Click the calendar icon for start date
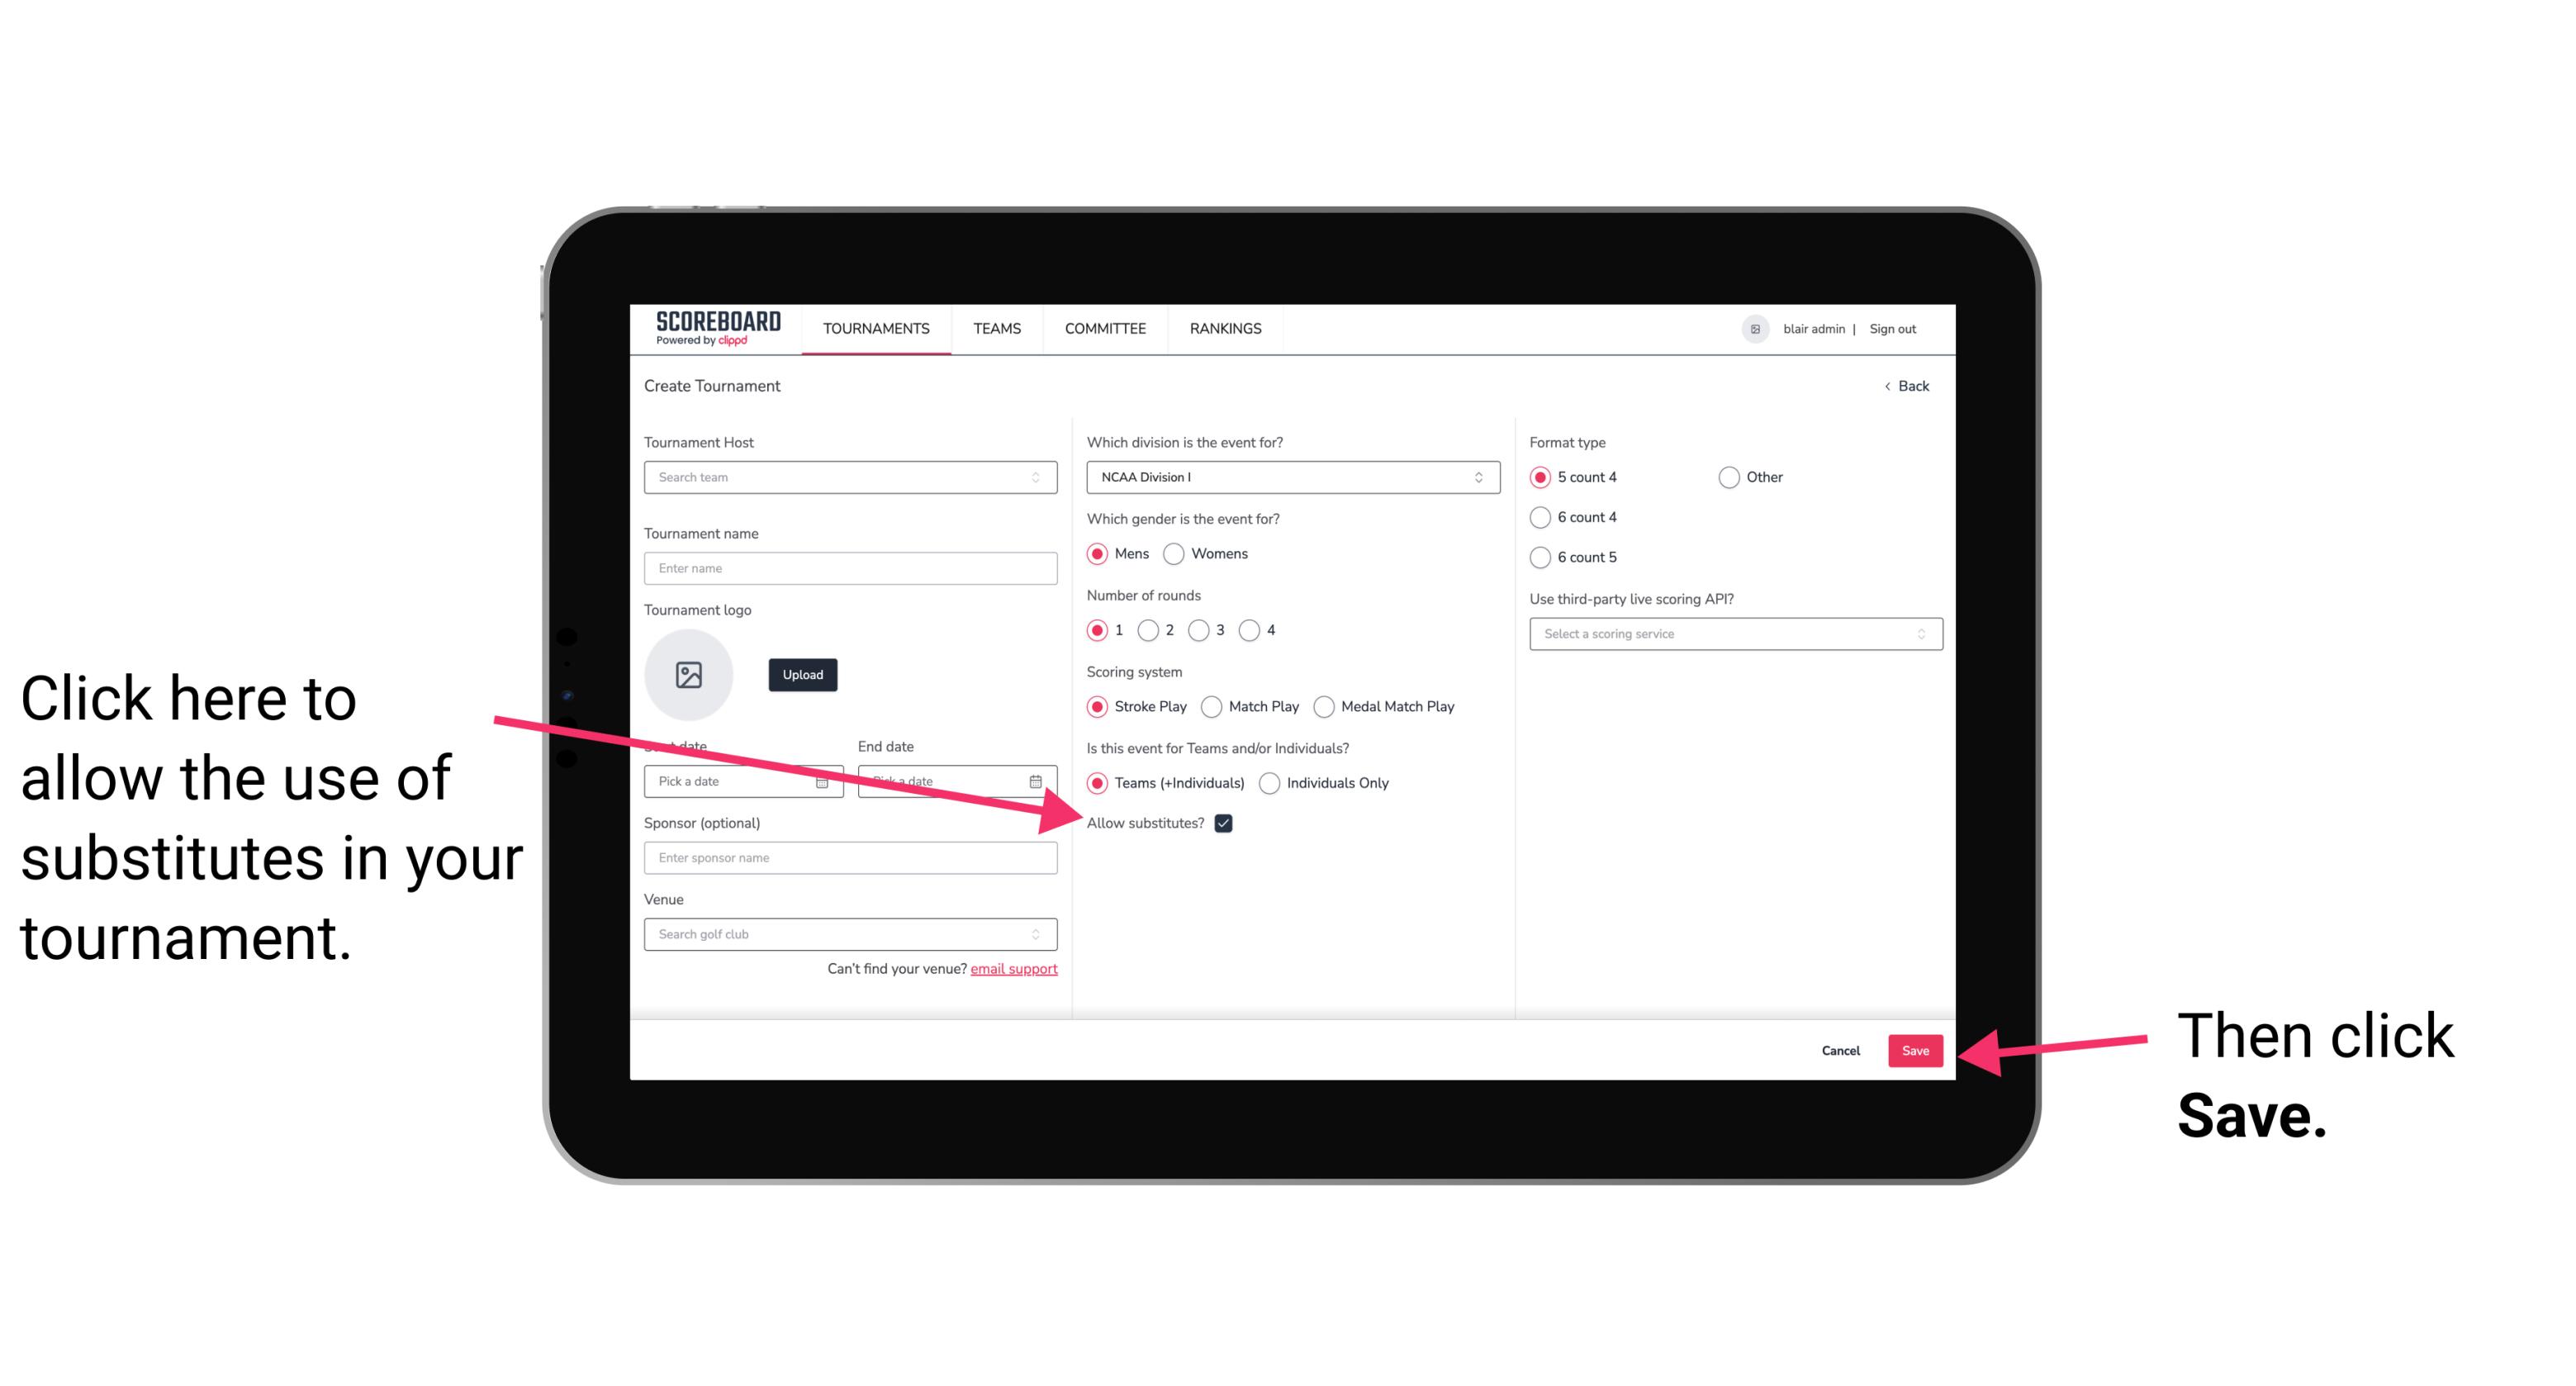 point(826,781)
